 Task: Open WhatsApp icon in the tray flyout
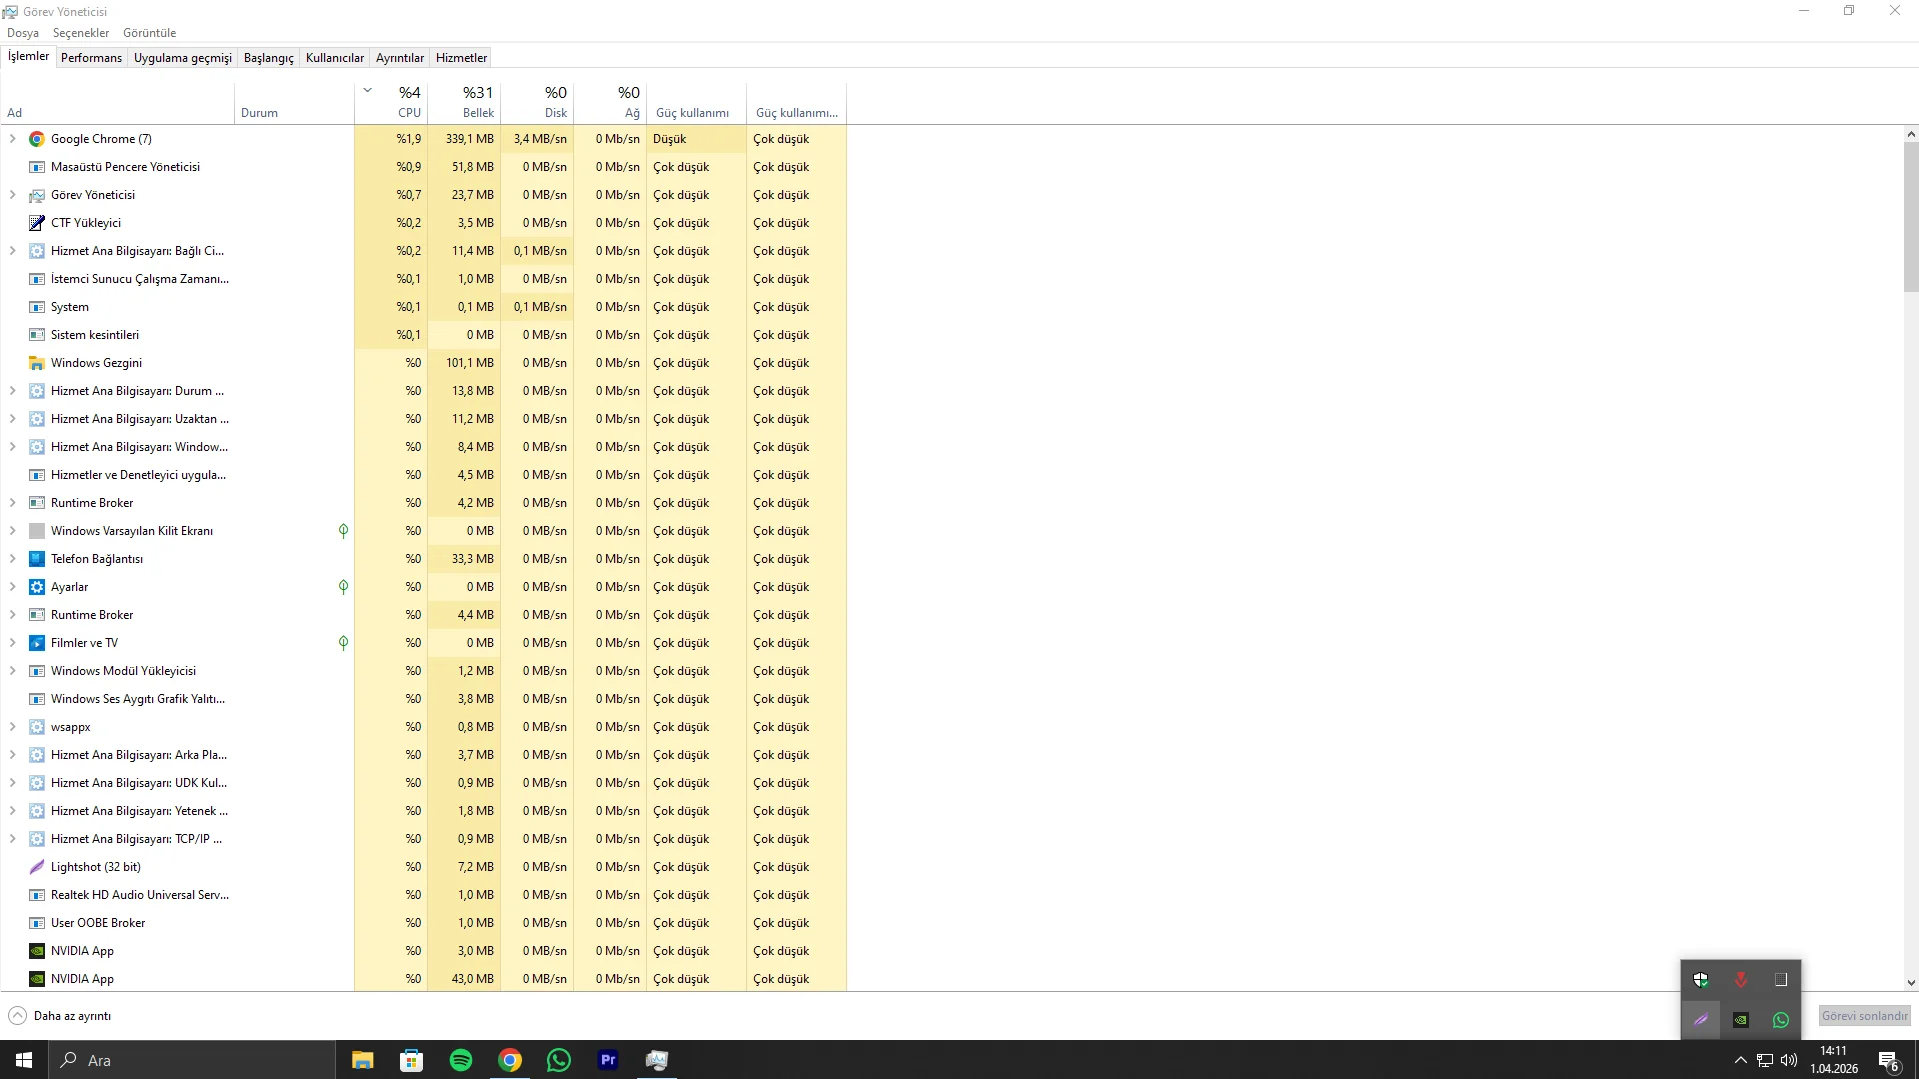tap(1781, 1020)
